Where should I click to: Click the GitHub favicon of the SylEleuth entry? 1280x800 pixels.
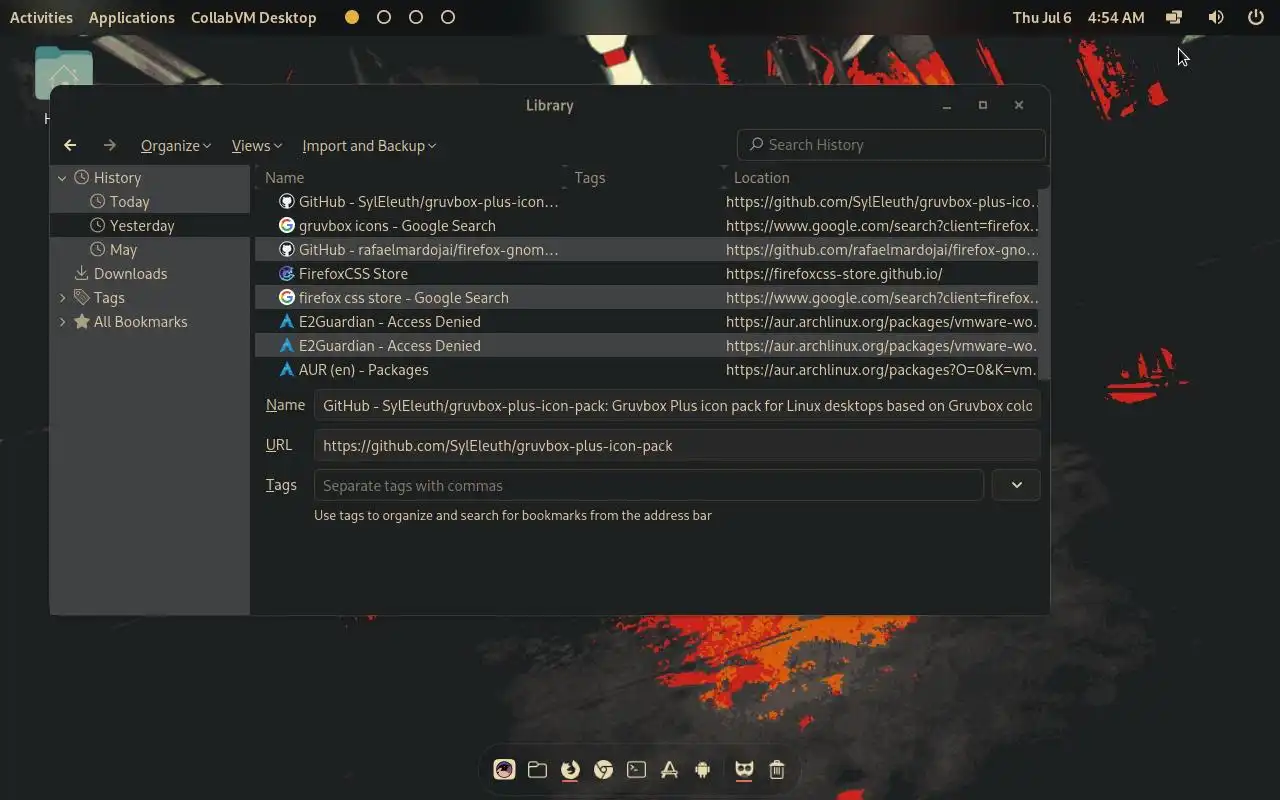(286, 201)
